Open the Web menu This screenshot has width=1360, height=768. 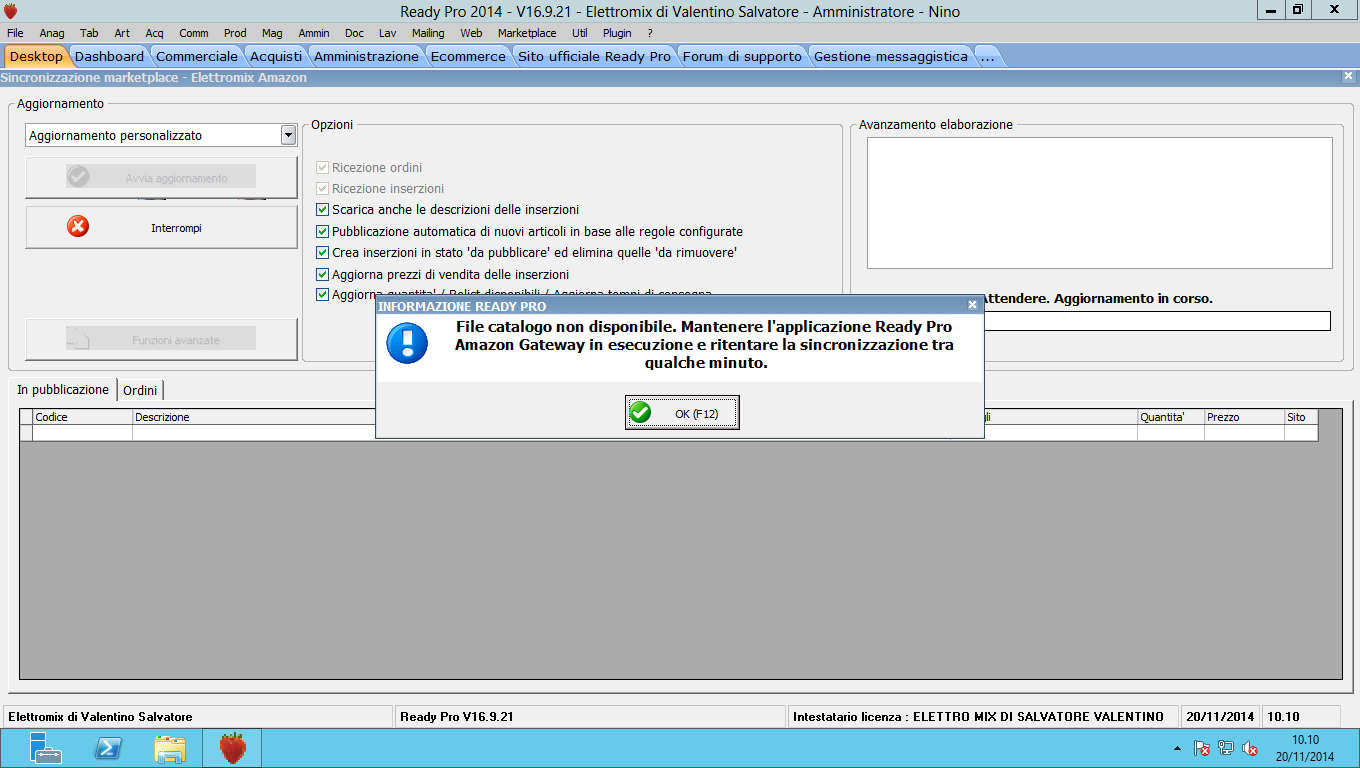pyautogui.click(x=471, y=33)
